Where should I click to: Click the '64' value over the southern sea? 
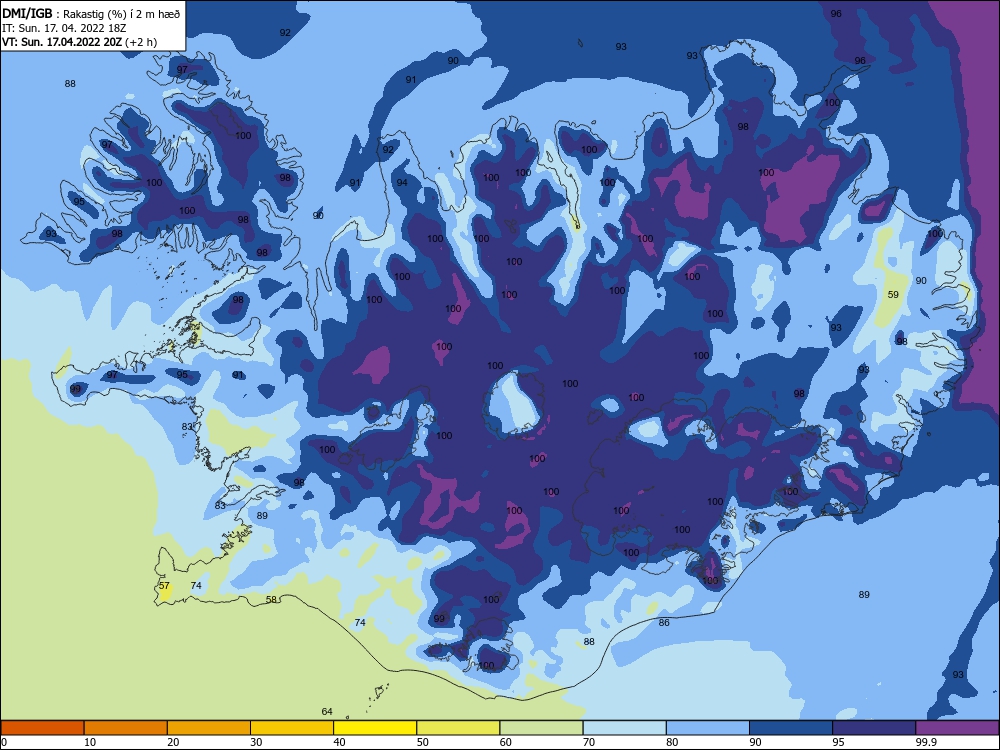[327, 711]
